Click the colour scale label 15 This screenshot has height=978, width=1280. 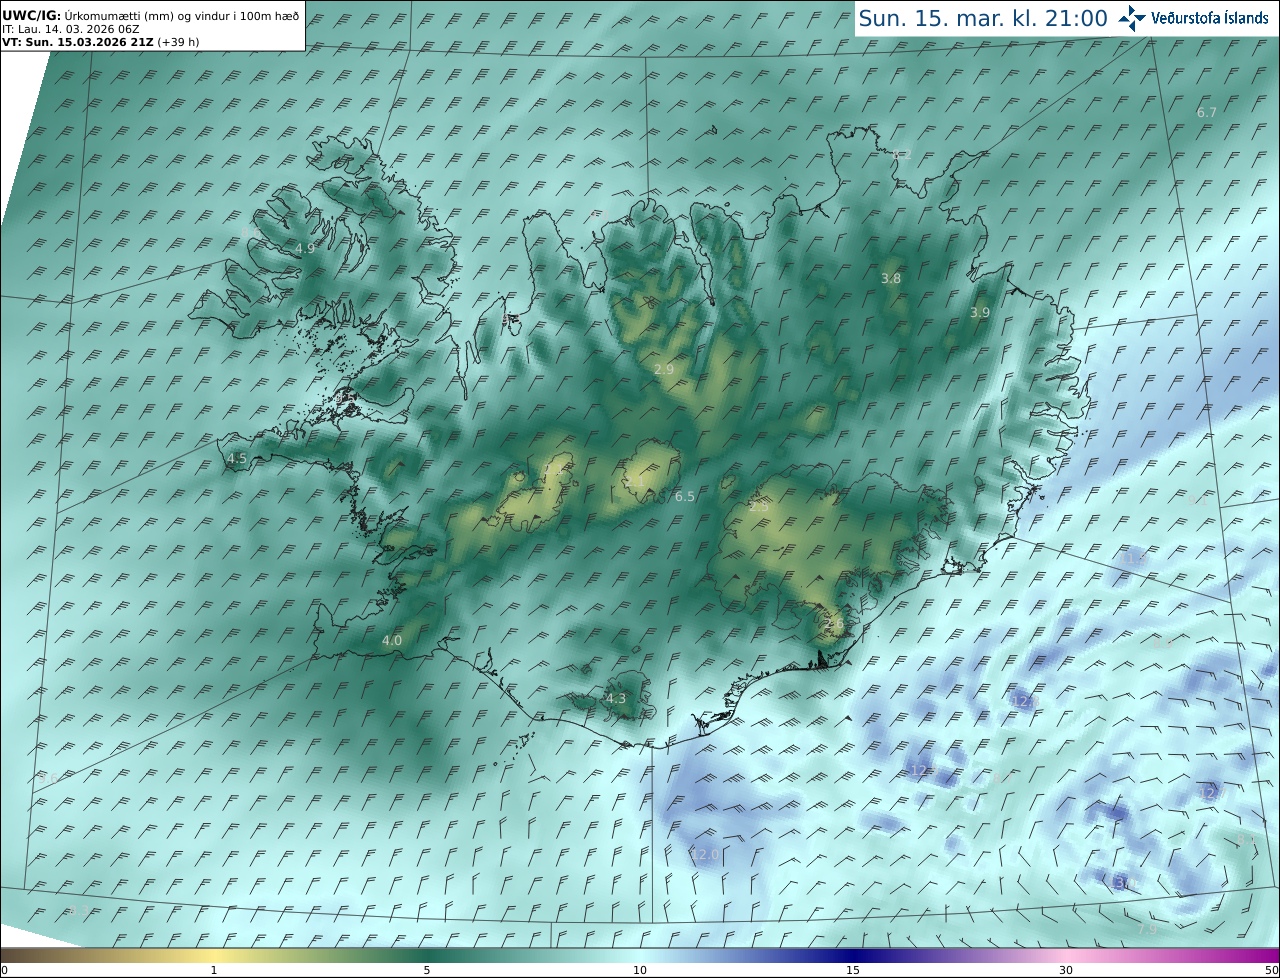853,970
